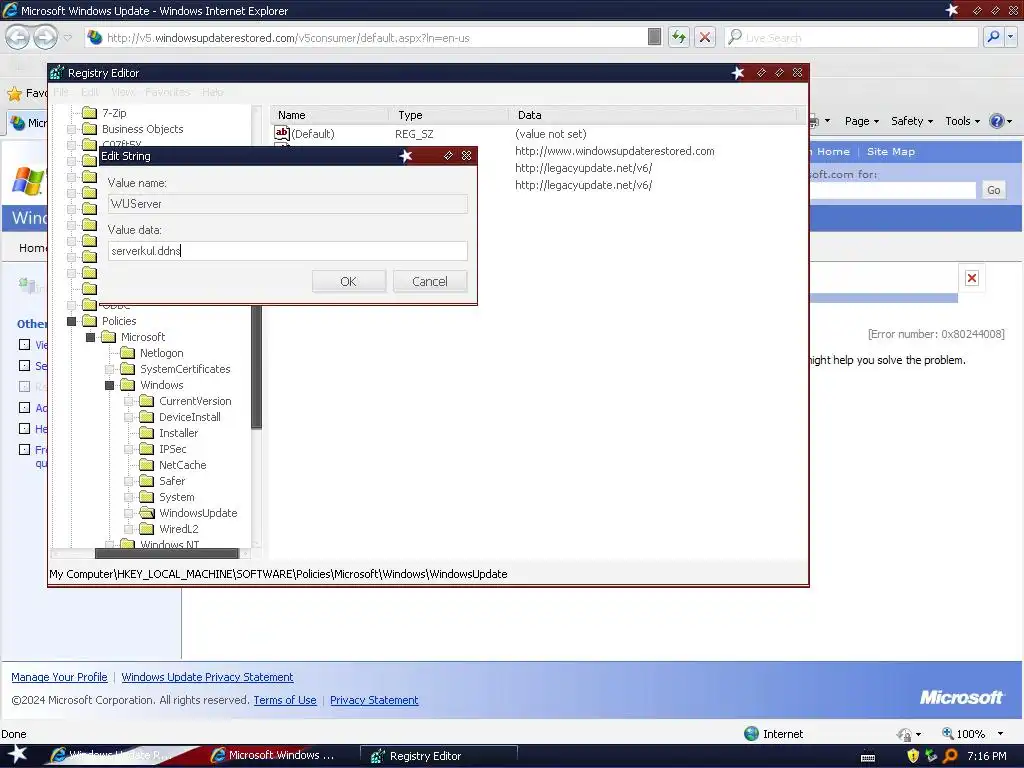Image resolution: width=1024 pixels, height=768 pixels.
Task: Click the Go button next to search box
Action: (993, 190)
